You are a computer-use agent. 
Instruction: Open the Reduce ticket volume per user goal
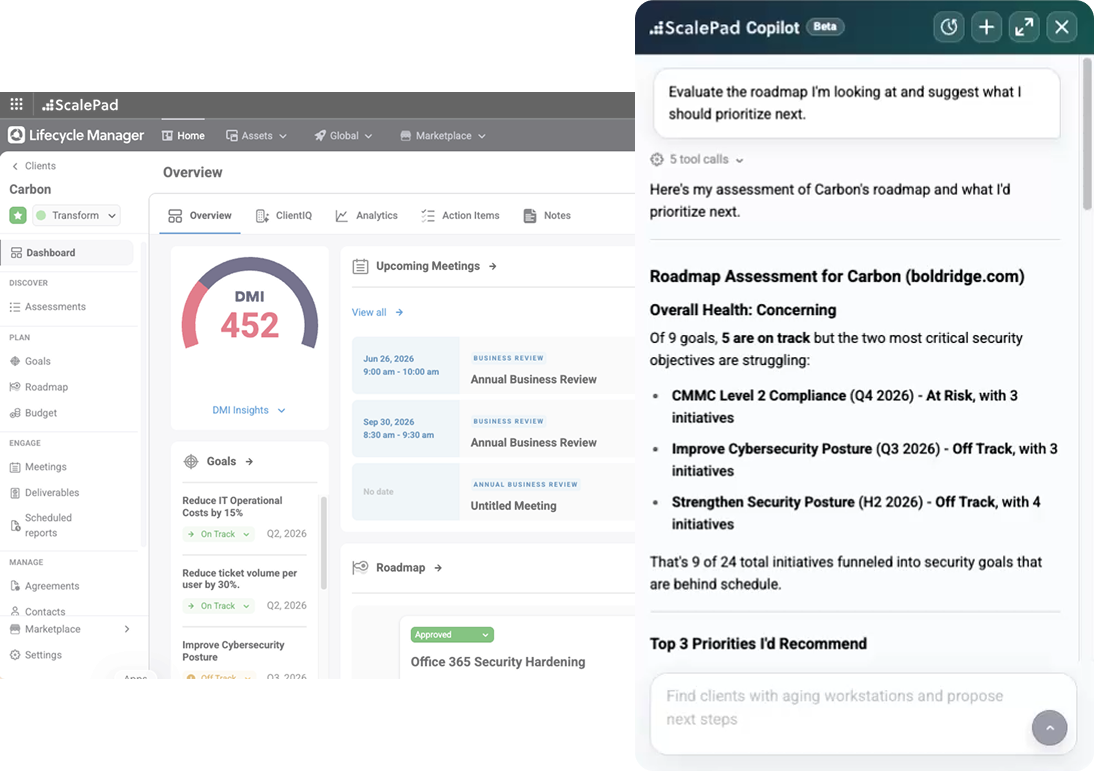point(239,578)
